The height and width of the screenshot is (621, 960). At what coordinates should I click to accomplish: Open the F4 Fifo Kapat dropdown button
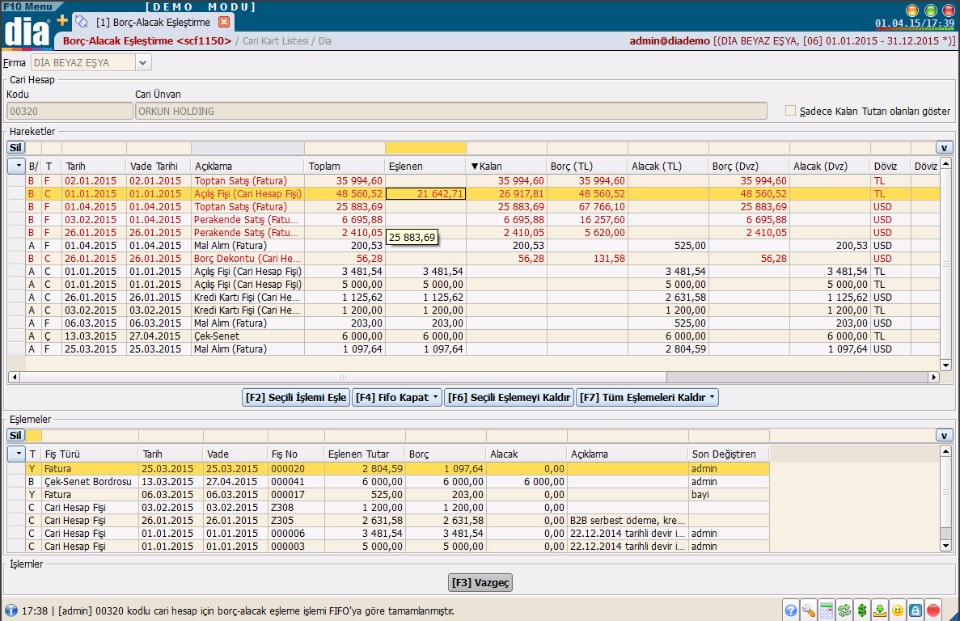[397, 397]
